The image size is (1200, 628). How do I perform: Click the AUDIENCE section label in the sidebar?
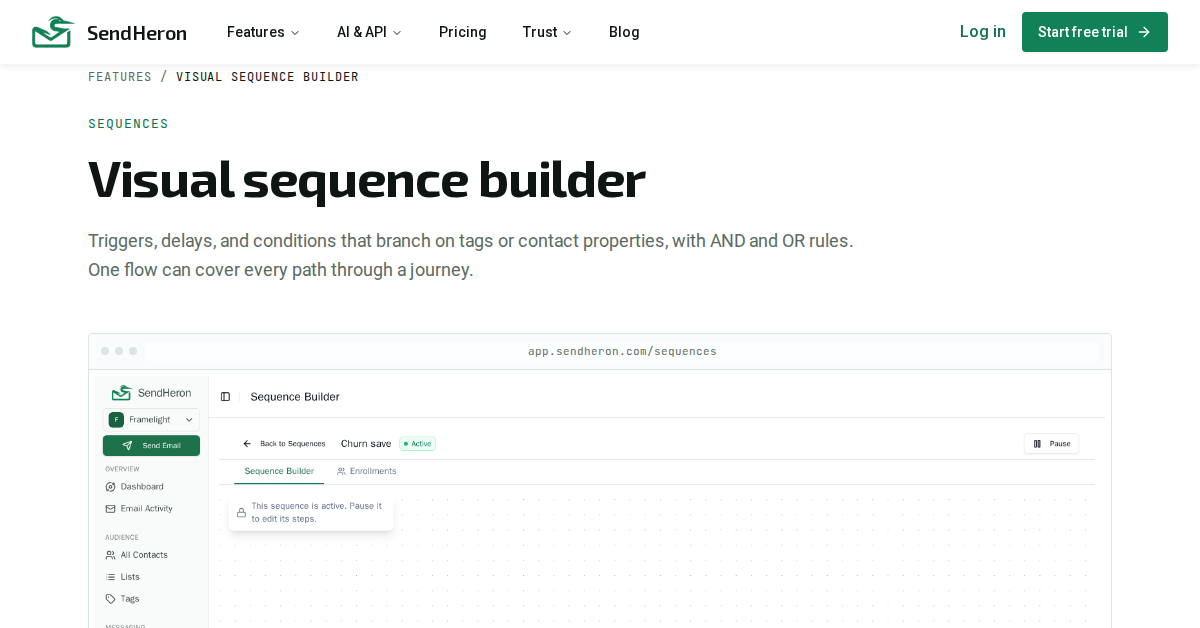click(x=122, y=537)
